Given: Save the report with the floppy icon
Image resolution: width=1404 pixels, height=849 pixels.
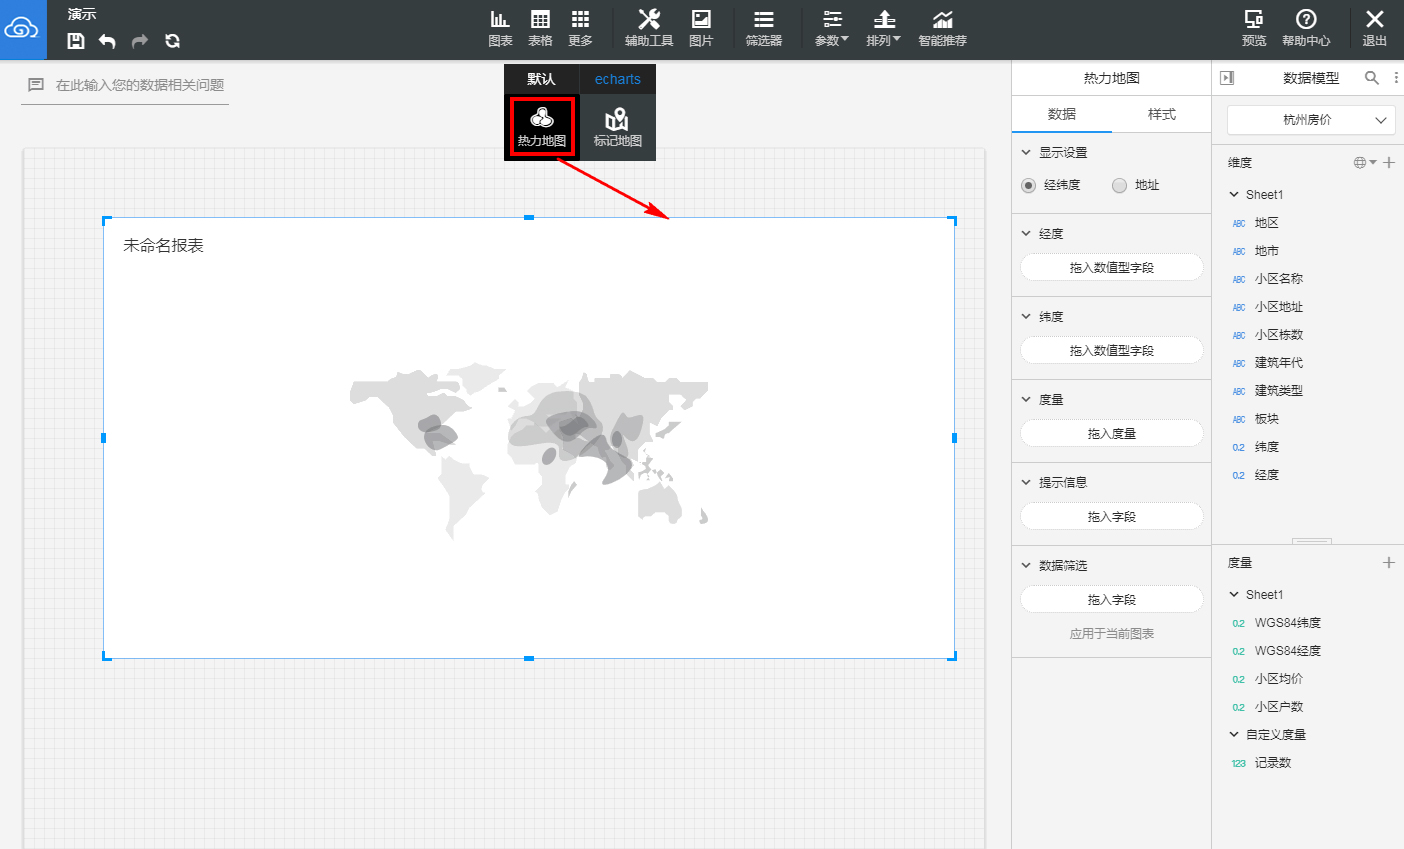Looking at the screenshot, I should coord(76,41).
